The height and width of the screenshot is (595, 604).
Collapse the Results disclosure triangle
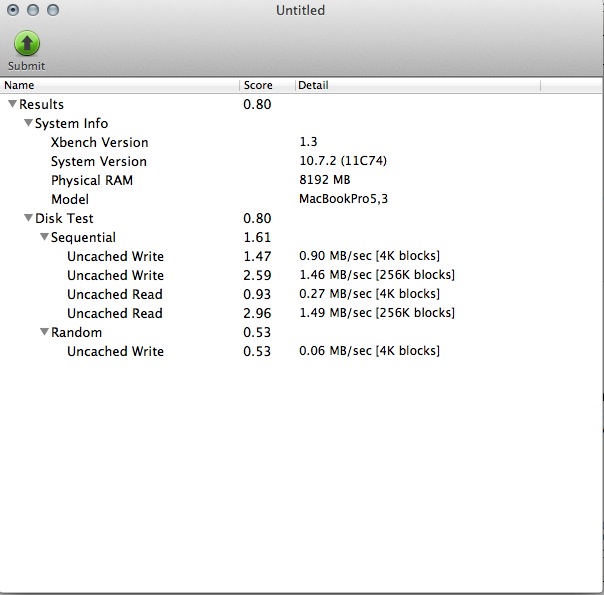pyautogui.click(x=12, y=104)
